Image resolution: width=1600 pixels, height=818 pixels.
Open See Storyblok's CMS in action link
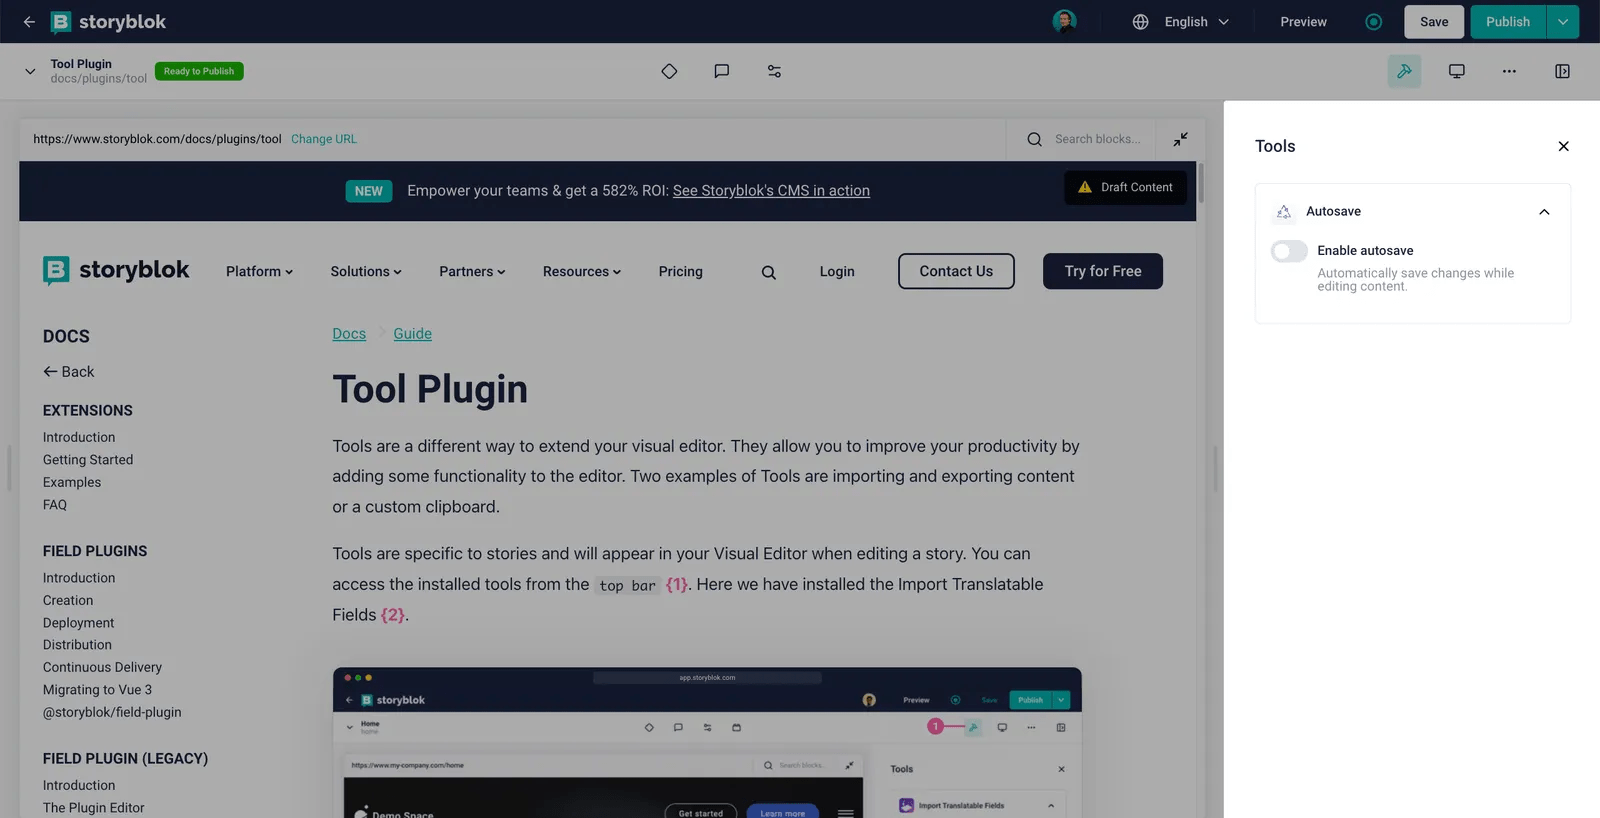coord(771,191)
